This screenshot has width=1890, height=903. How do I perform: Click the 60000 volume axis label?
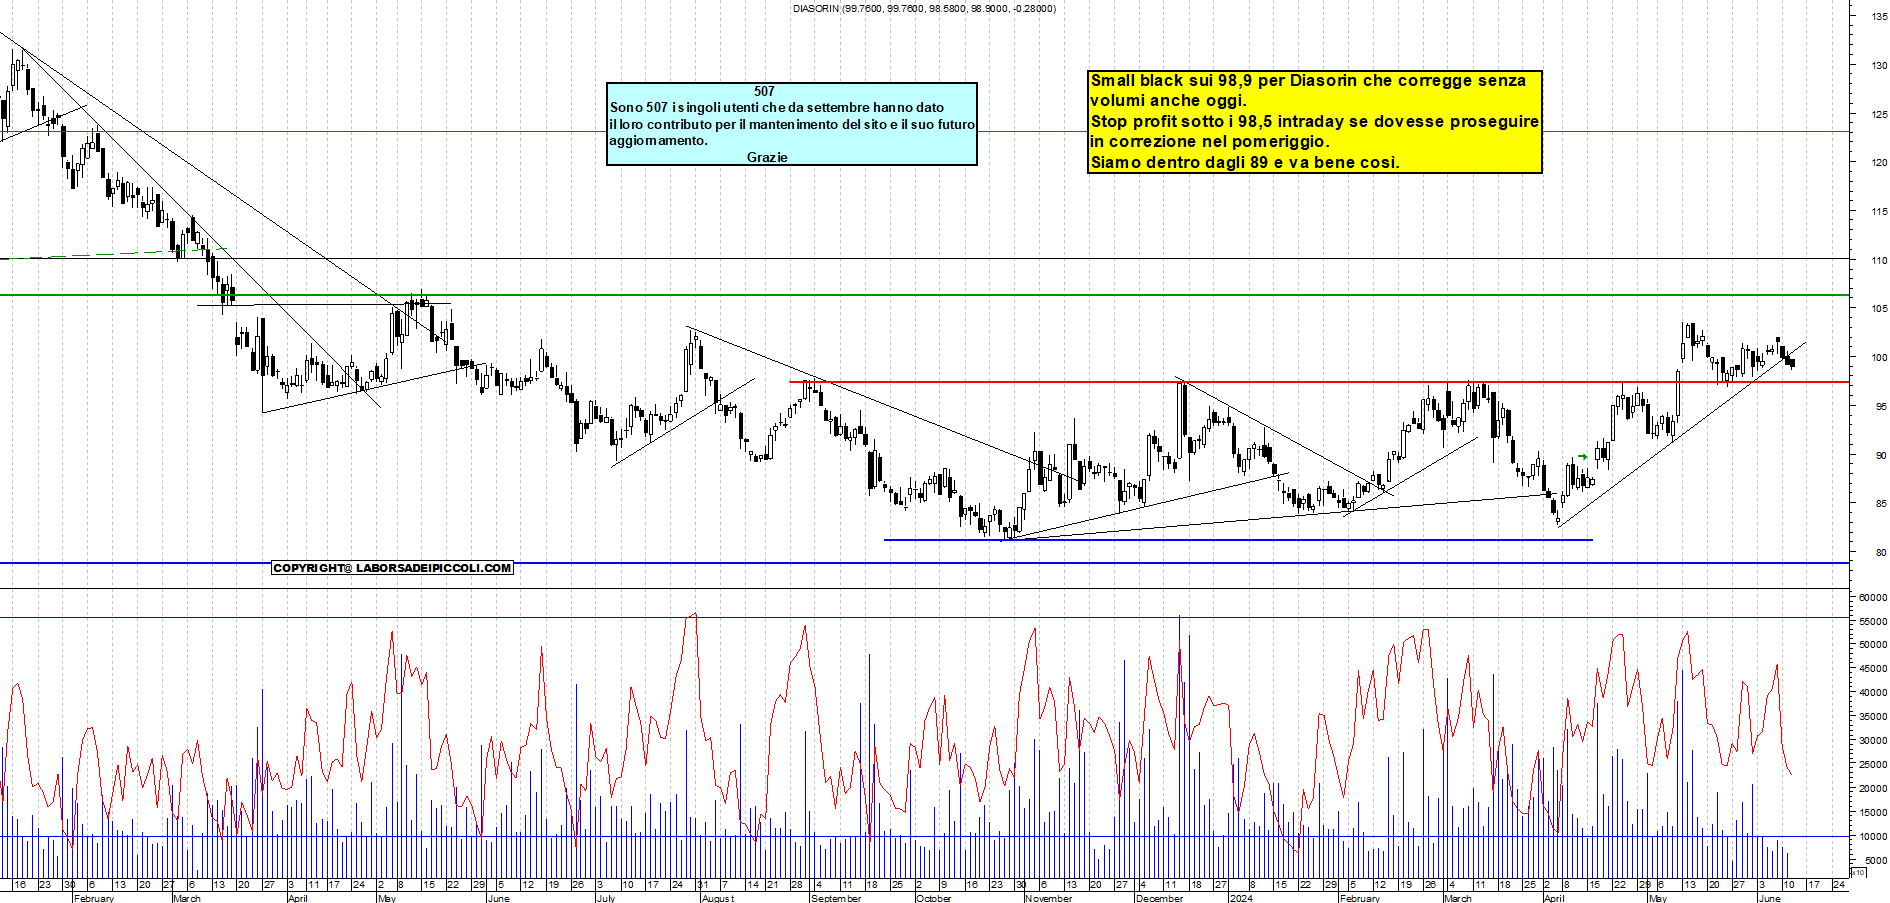[1873, 597]
